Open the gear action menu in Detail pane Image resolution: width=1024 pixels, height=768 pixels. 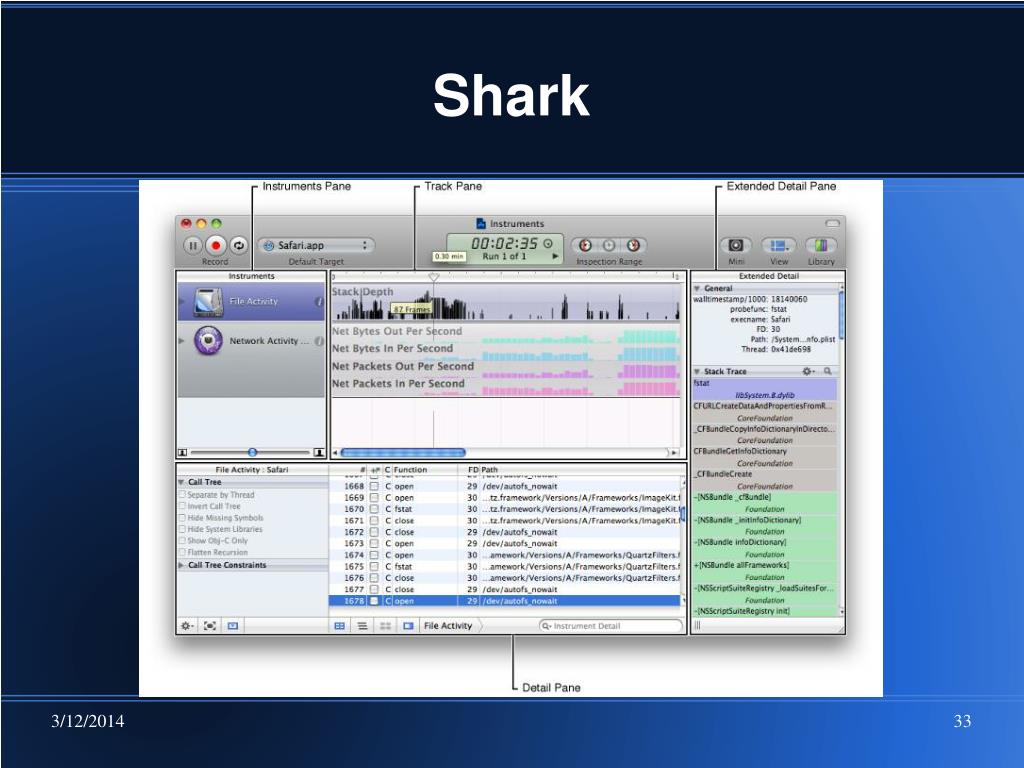[187, 626]
